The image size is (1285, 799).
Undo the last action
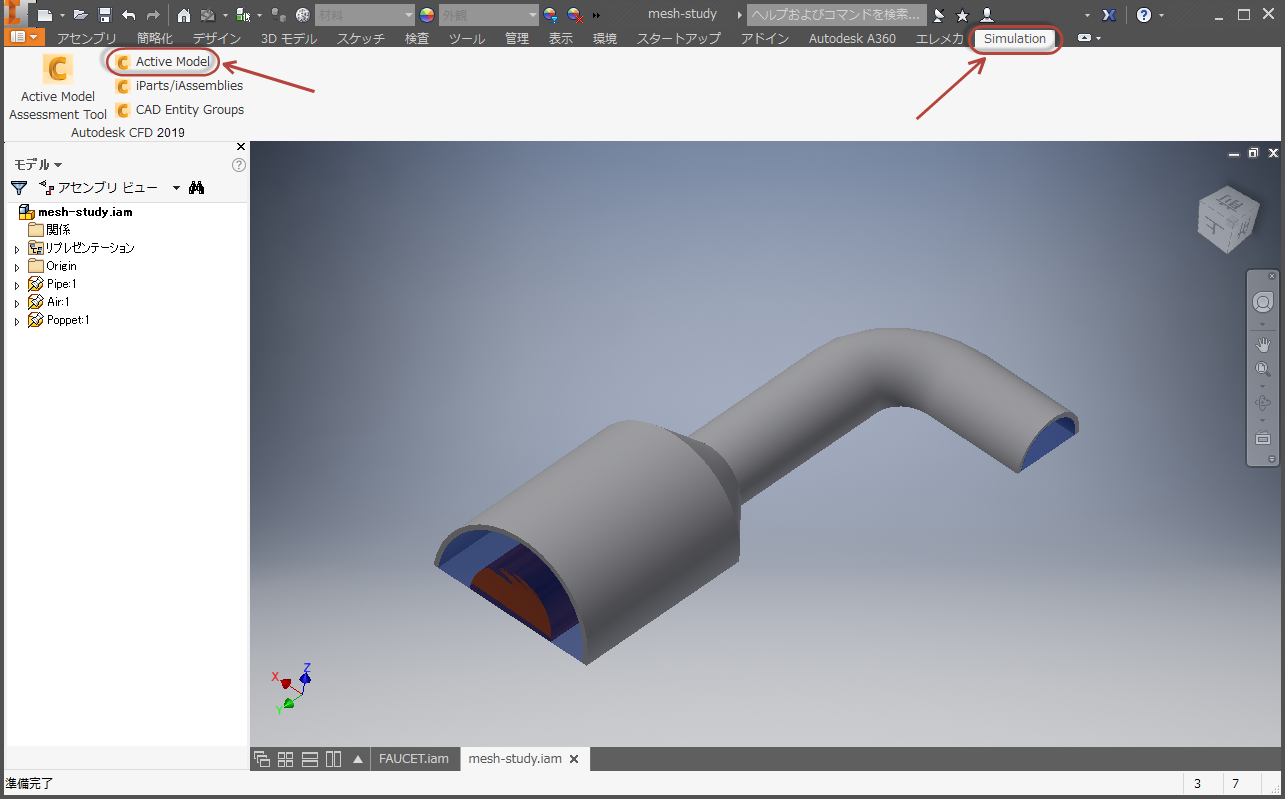click(129, 15)
